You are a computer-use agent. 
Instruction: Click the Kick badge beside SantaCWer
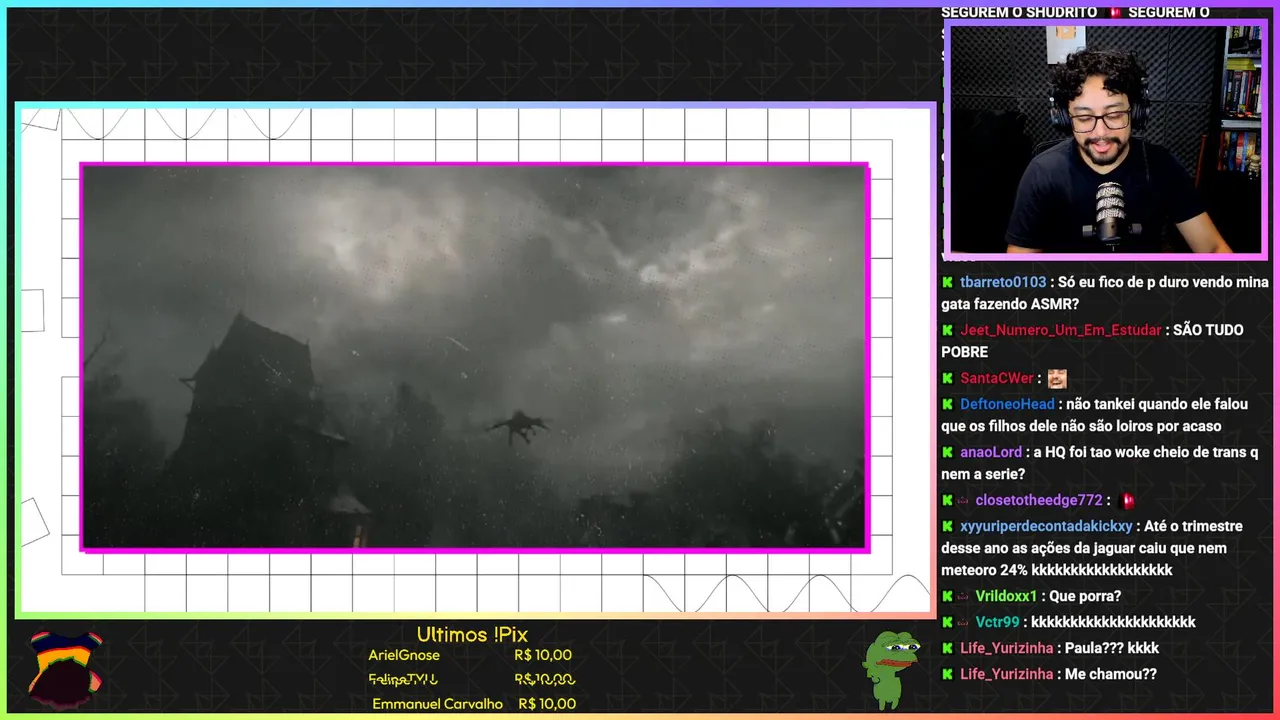tap(947, 379)
